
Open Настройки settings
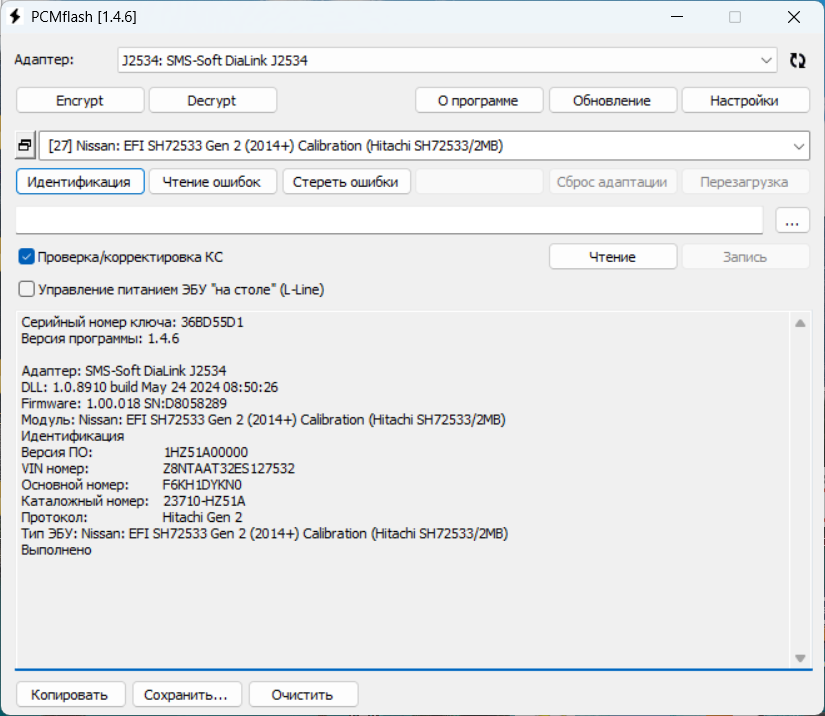click(x=745, y=100)
